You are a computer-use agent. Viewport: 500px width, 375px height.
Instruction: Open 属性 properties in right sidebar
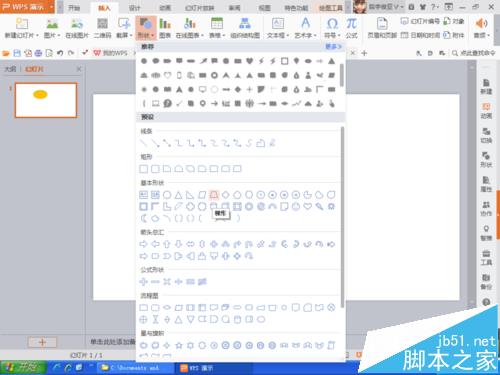[x=486, y=184]
